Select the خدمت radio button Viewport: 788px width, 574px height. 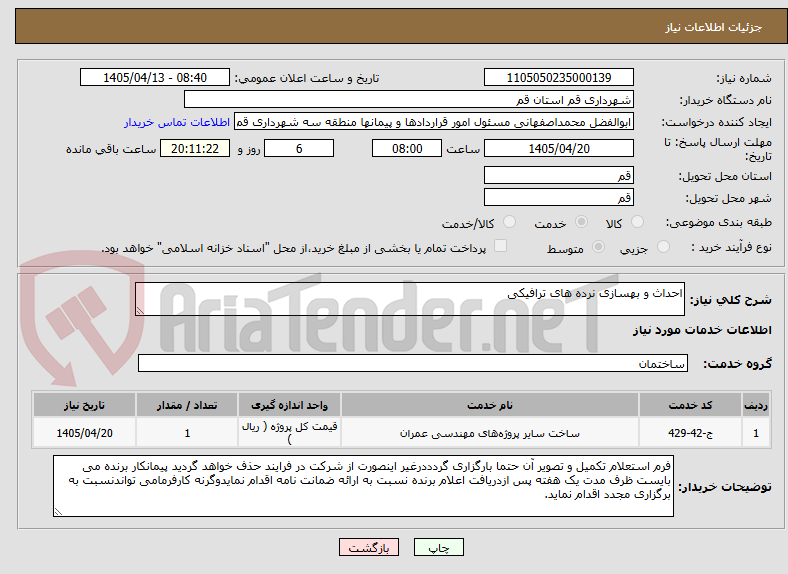581,222
